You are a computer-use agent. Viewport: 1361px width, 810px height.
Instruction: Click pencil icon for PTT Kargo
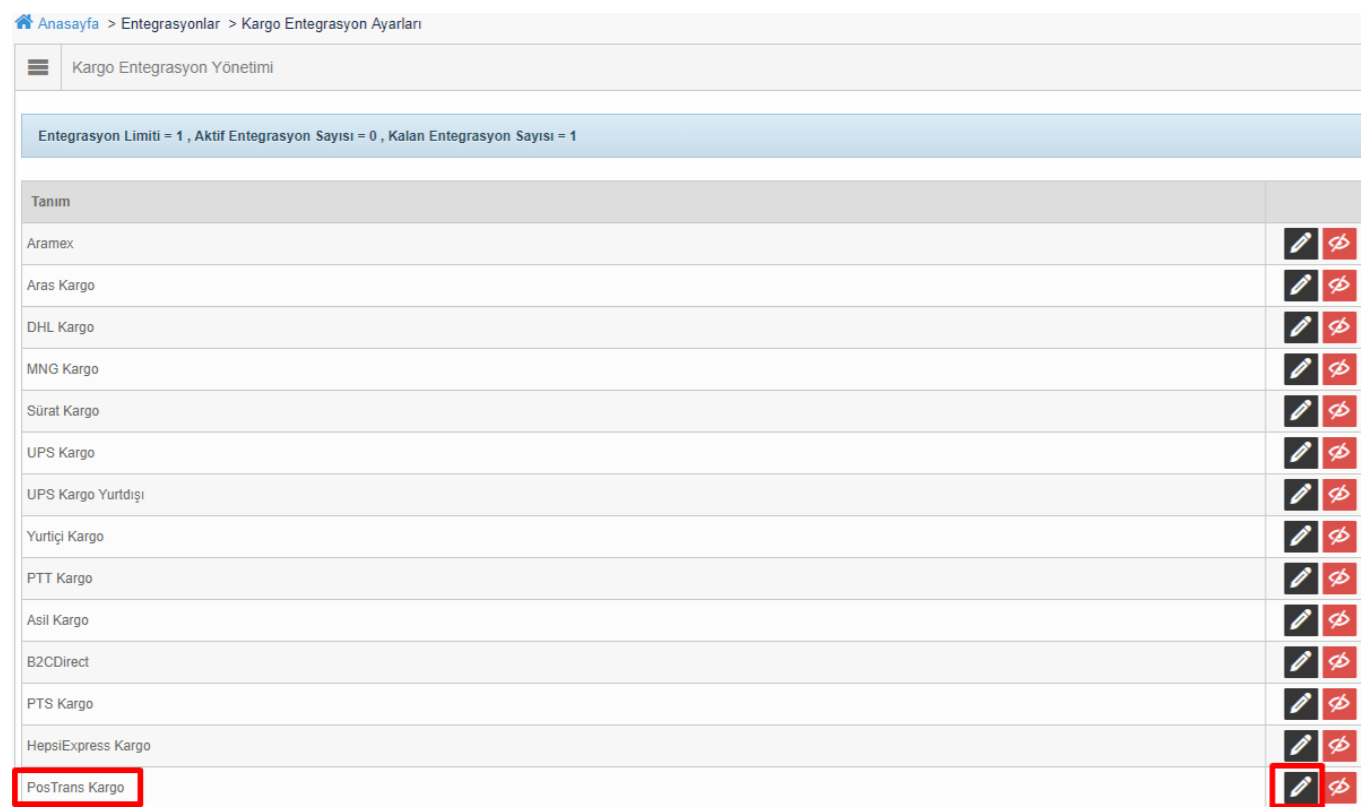click(x=1300, y=578)
